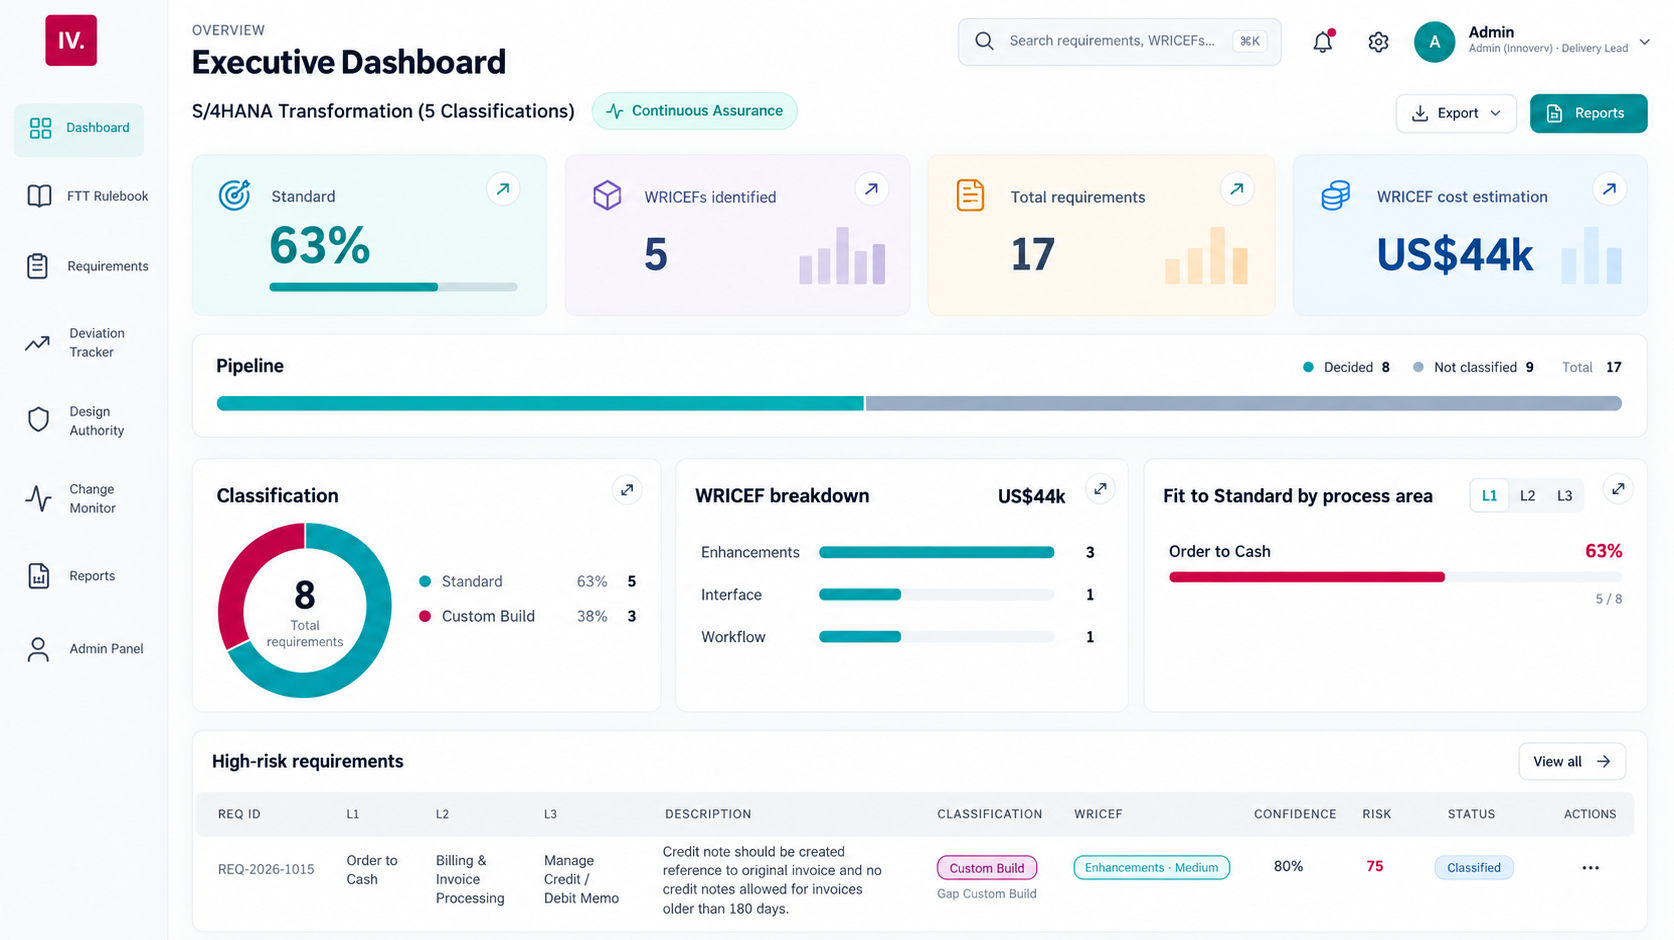Open WRICEF cost estimation card arrow
This screenshot has height=940, width=1674.
point(1609,188)
